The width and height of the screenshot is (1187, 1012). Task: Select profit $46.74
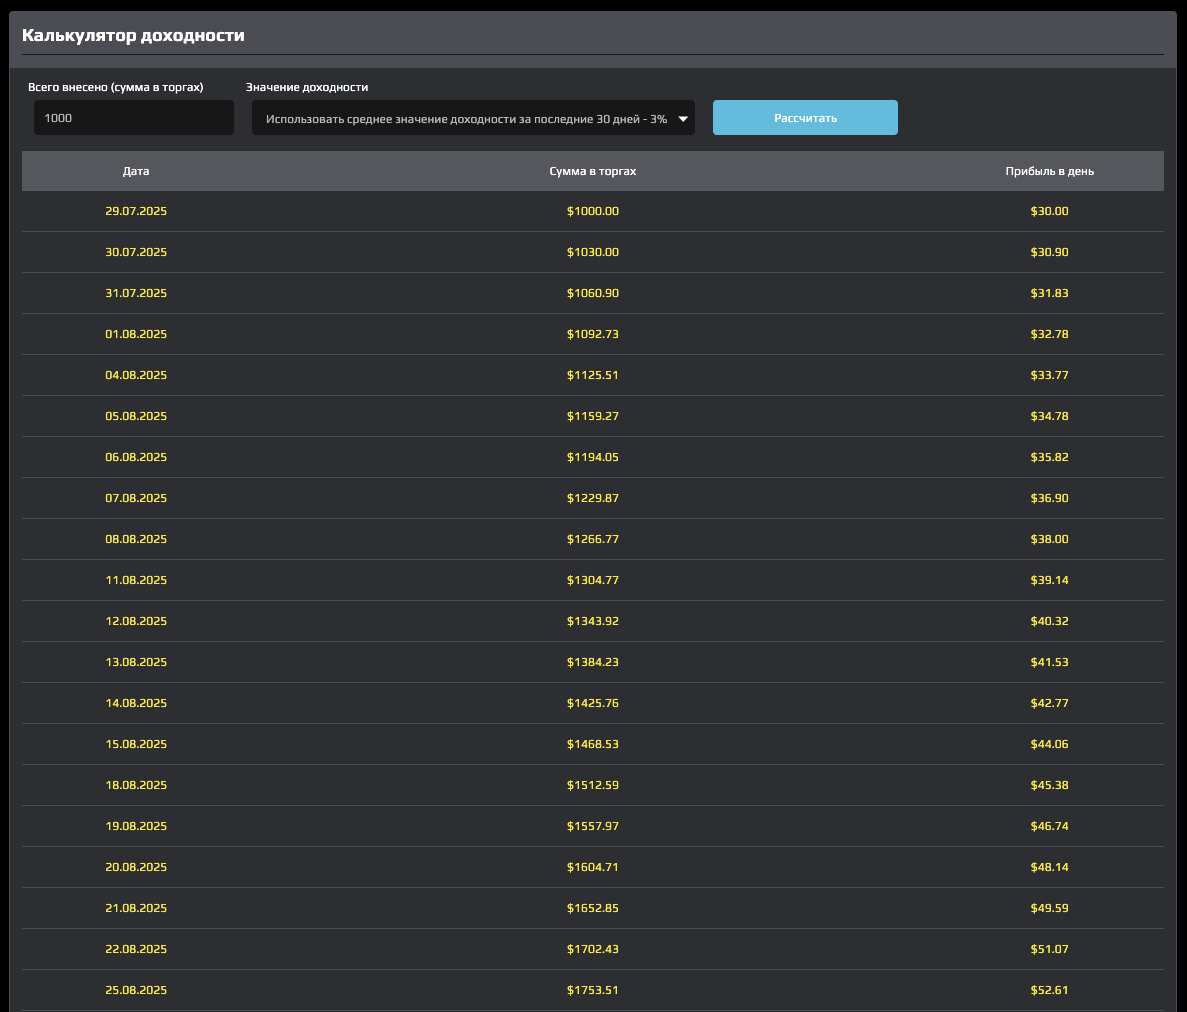point(1049,826)
